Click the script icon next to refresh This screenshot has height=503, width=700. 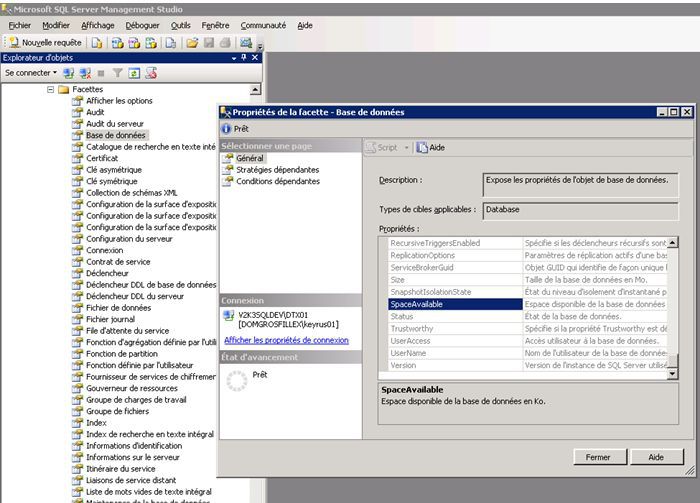[x=151, y=73]
